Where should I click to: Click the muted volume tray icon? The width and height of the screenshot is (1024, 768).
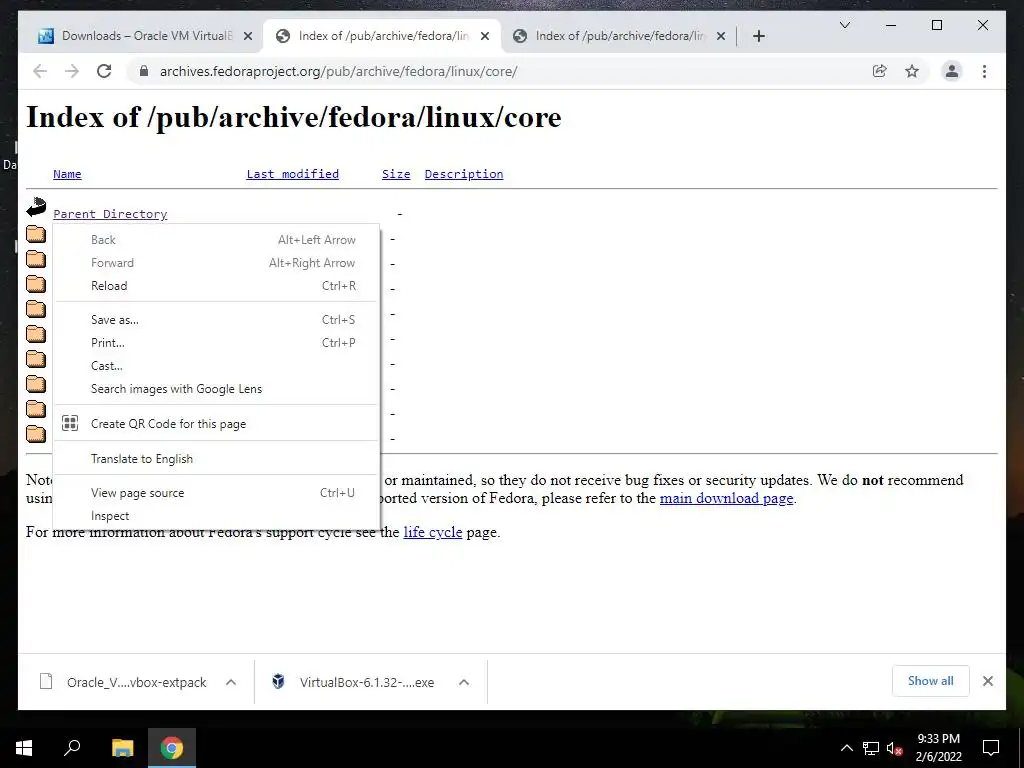coord(894,748)
